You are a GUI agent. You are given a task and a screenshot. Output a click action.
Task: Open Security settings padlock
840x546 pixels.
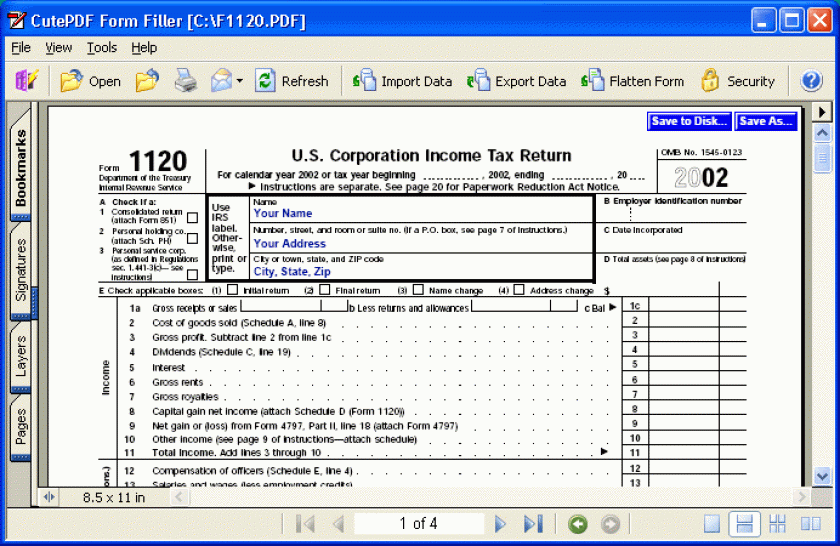pyautogui.click(x=738, y=81)
